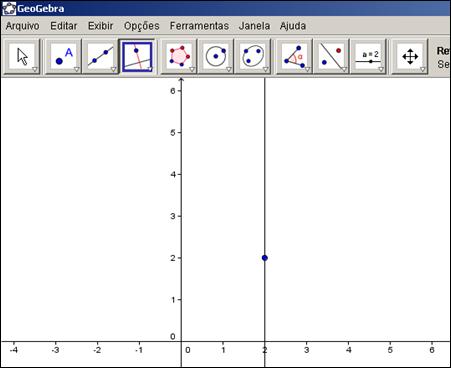451x368 pixels.
Task: Expand the Perpendicular line tool dropdown arrow
Action: coord(150,69)
